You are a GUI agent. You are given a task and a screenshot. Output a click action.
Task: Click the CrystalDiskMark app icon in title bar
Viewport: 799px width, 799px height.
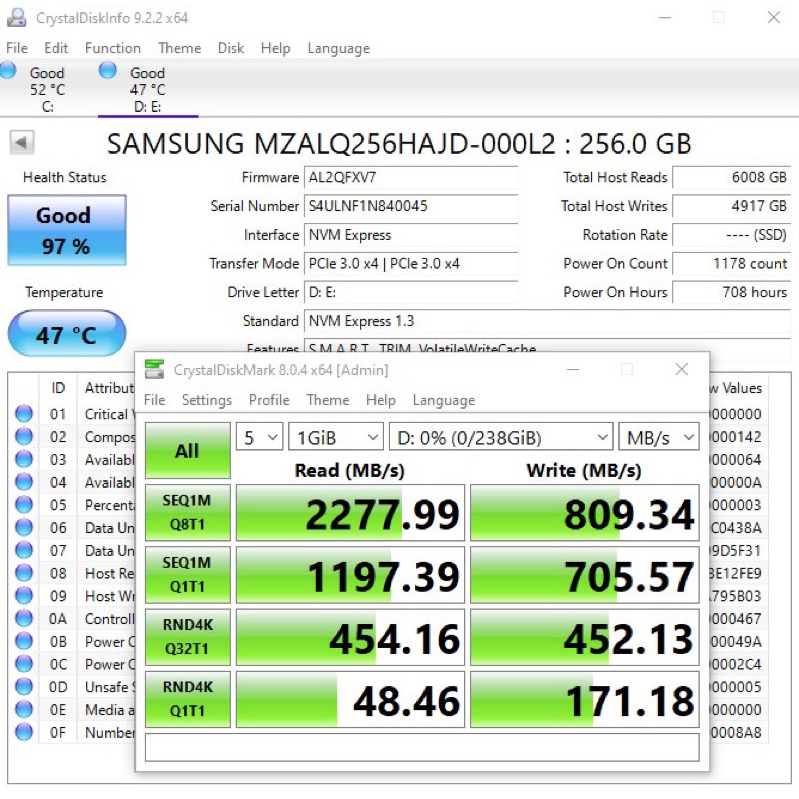[x=154, y=369]
